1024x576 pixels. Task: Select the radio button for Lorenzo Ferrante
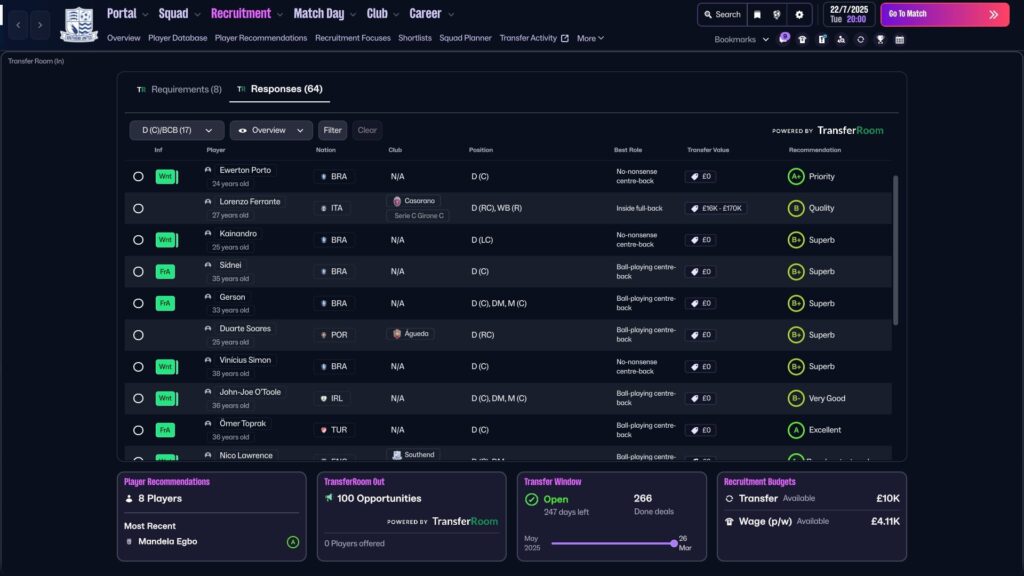(138, 209)
